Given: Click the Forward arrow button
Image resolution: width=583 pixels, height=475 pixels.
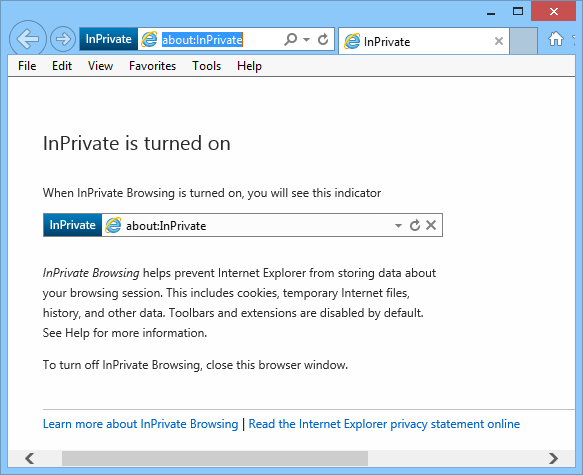Looking at the screenshot, I should (62, 39).
